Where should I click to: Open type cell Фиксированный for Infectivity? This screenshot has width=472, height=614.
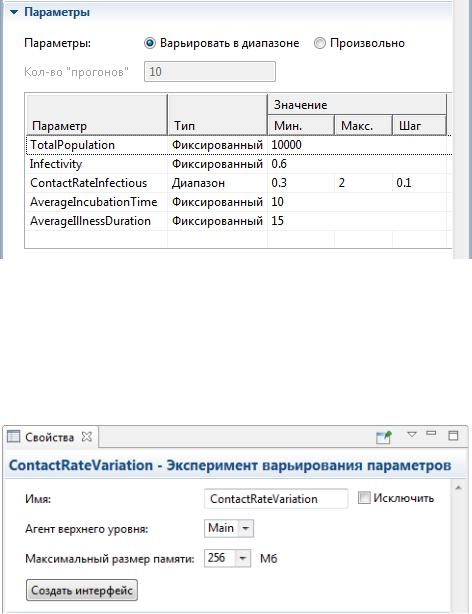coord(217,164)
